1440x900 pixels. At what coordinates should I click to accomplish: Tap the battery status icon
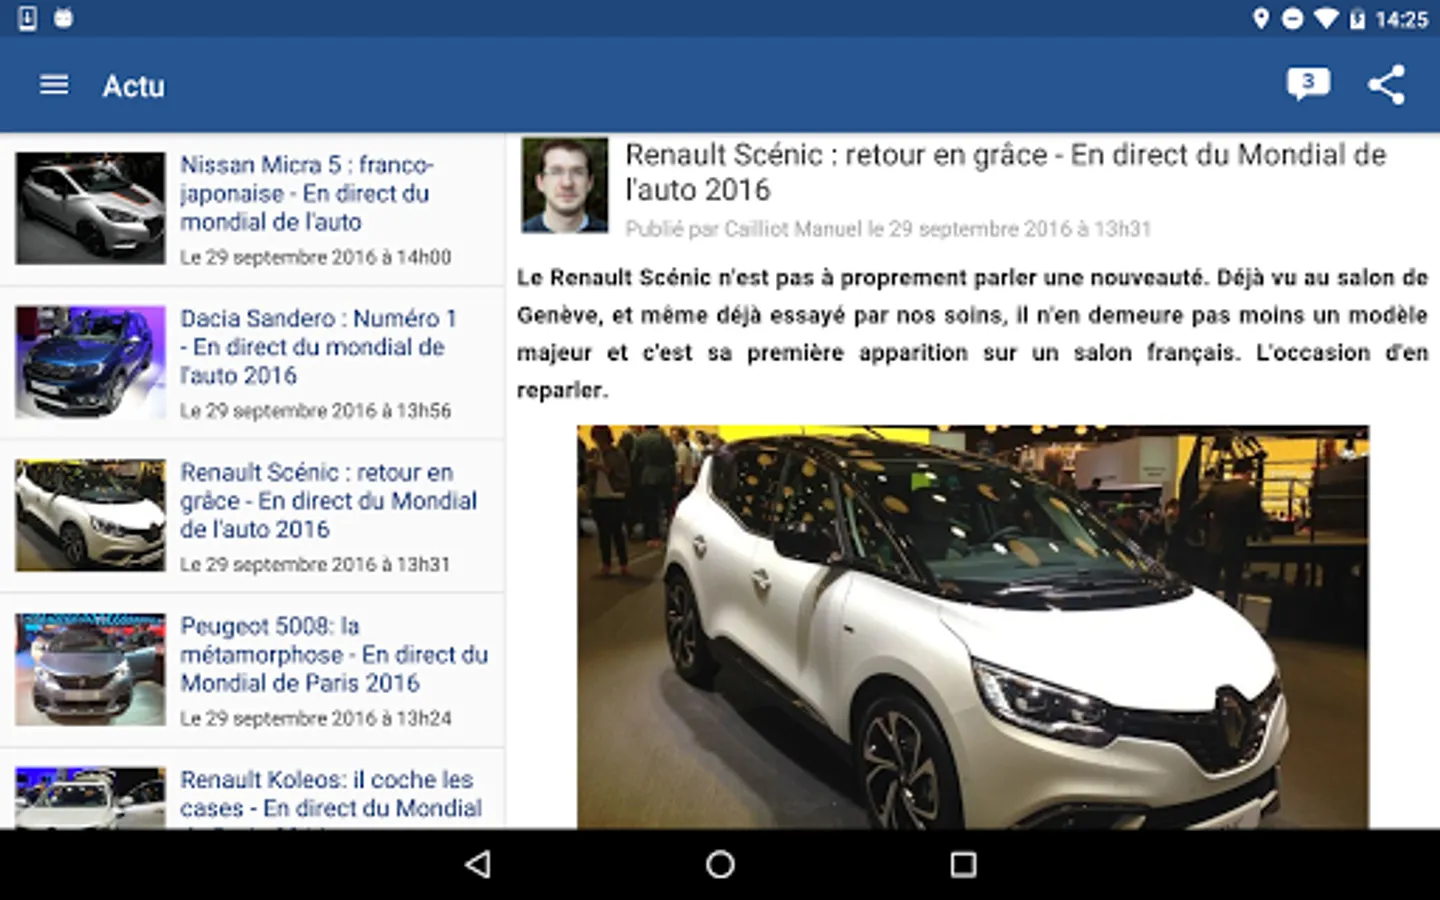(1357, 19)
